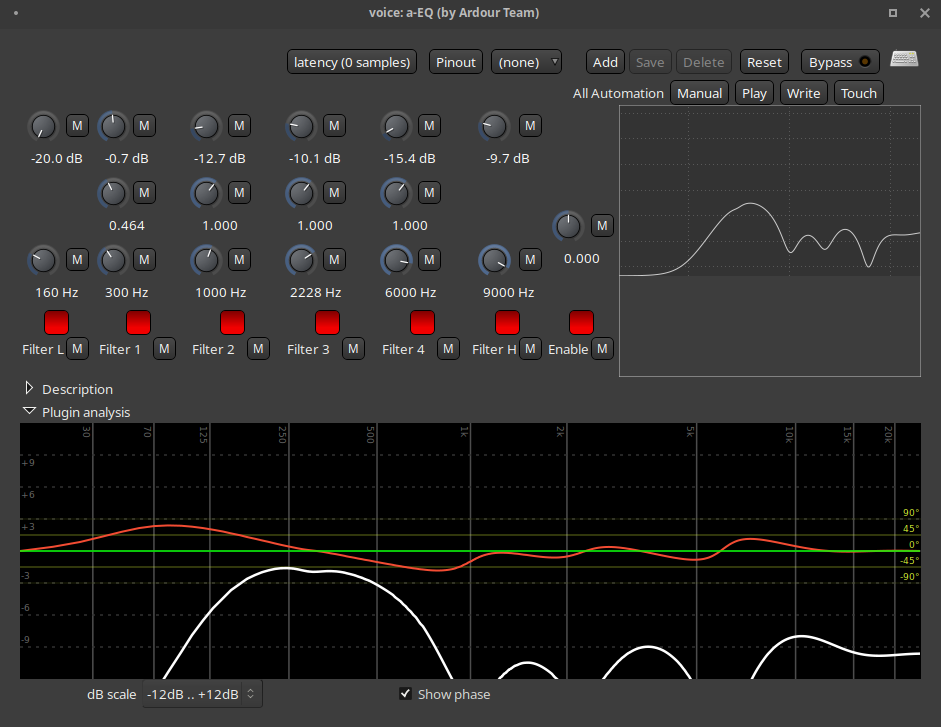Open the dB scale combo box

pyautogui.click(x=202, y=694)
